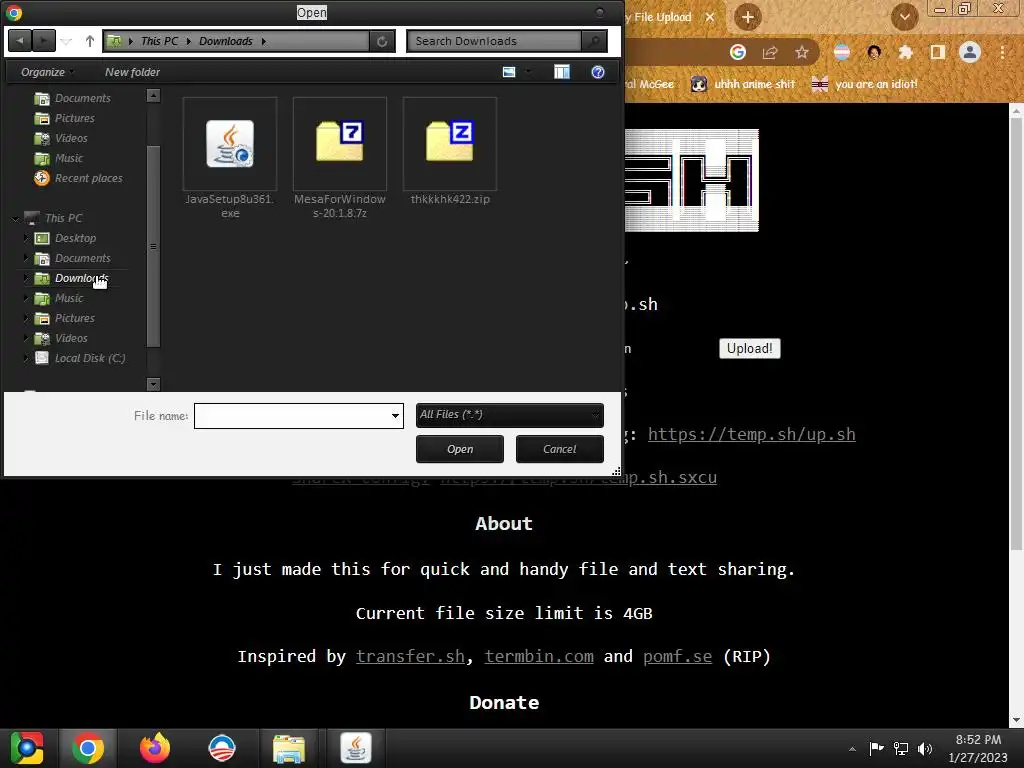Click Upload! button on webpage
This screenshot has width=1024, height=768.
[750, 348]
